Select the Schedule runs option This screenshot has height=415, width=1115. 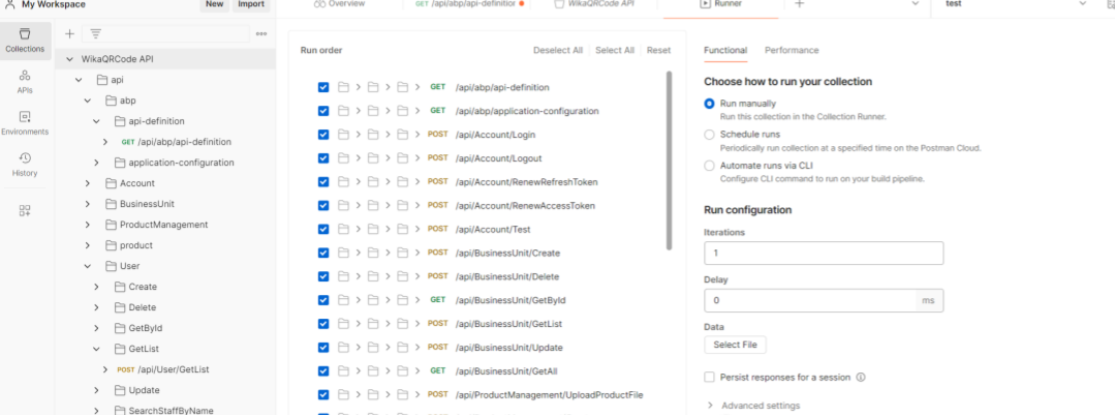(x=709, y=134)
